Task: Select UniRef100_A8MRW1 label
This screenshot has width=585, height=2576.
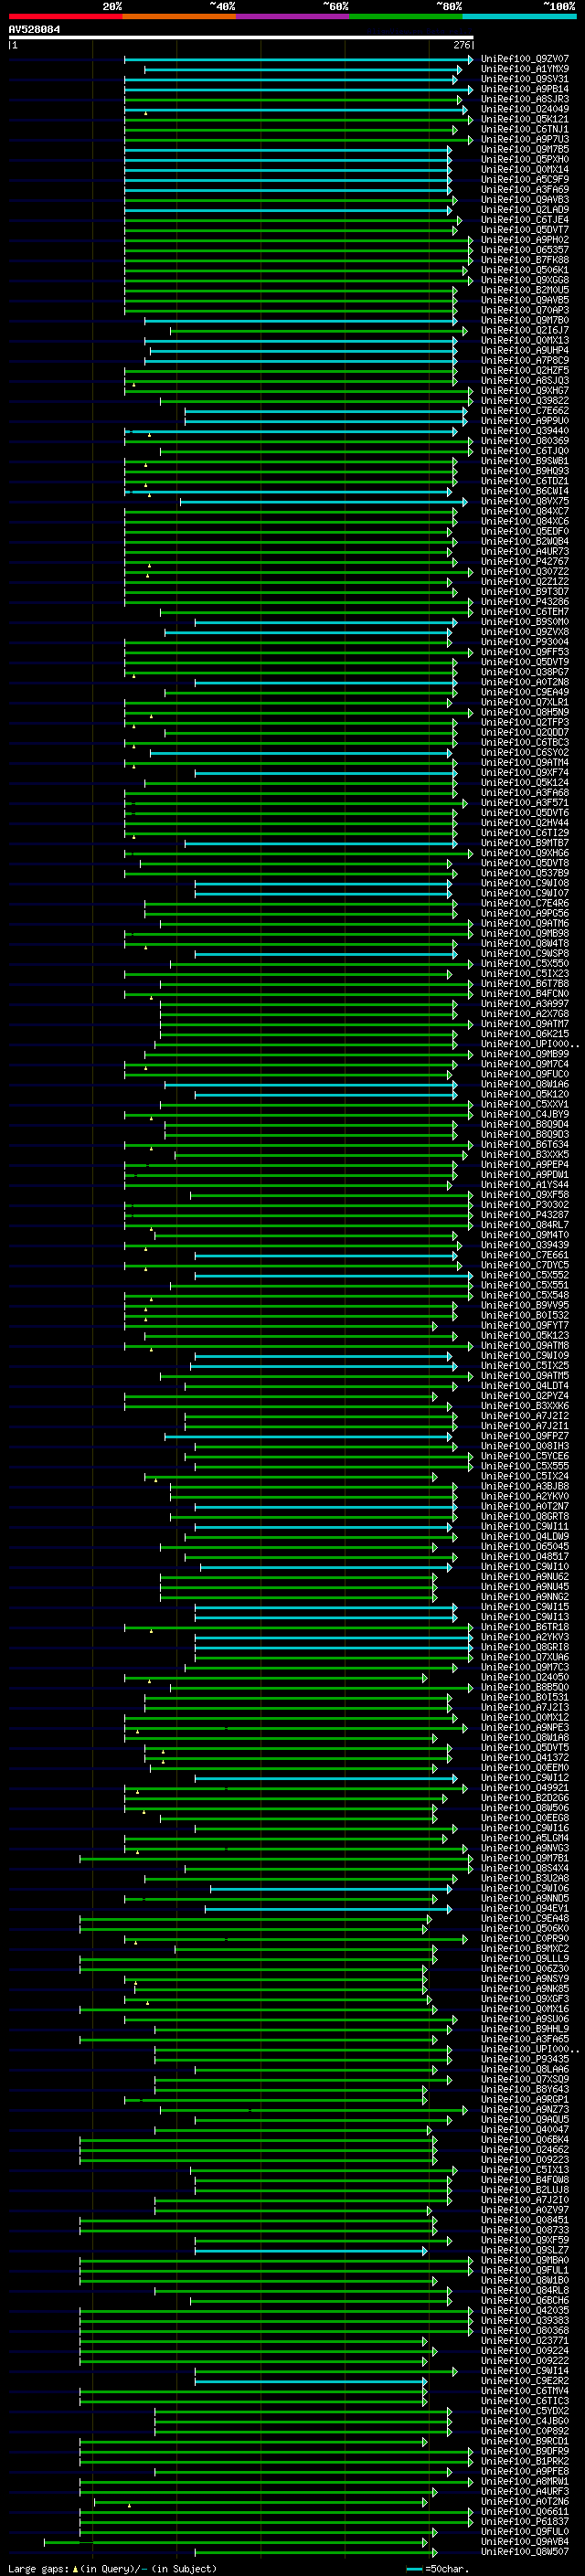Action: coord(525,2480)
